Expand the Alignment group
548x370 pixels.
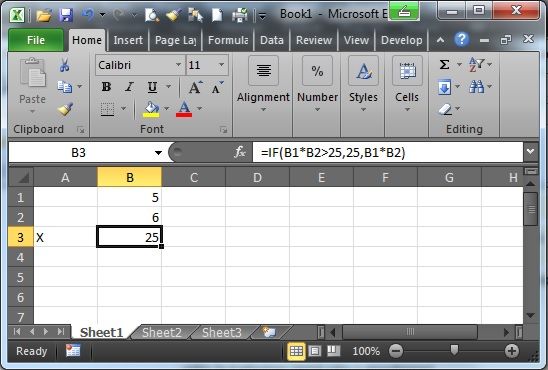tap(263, 85)
